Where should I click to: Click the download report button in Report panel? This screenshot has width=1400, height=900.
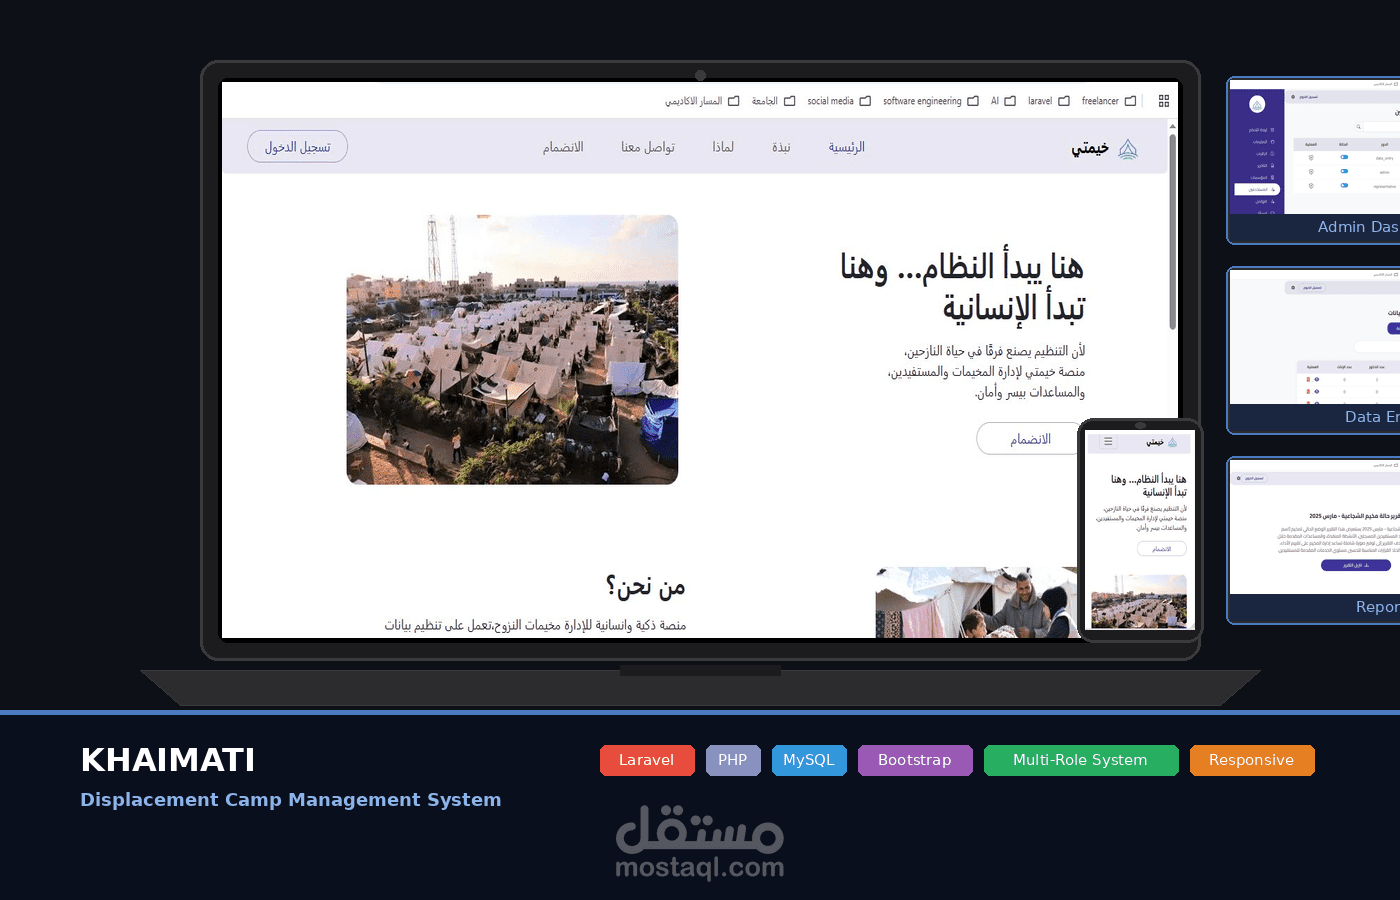tap(1356, 565)
